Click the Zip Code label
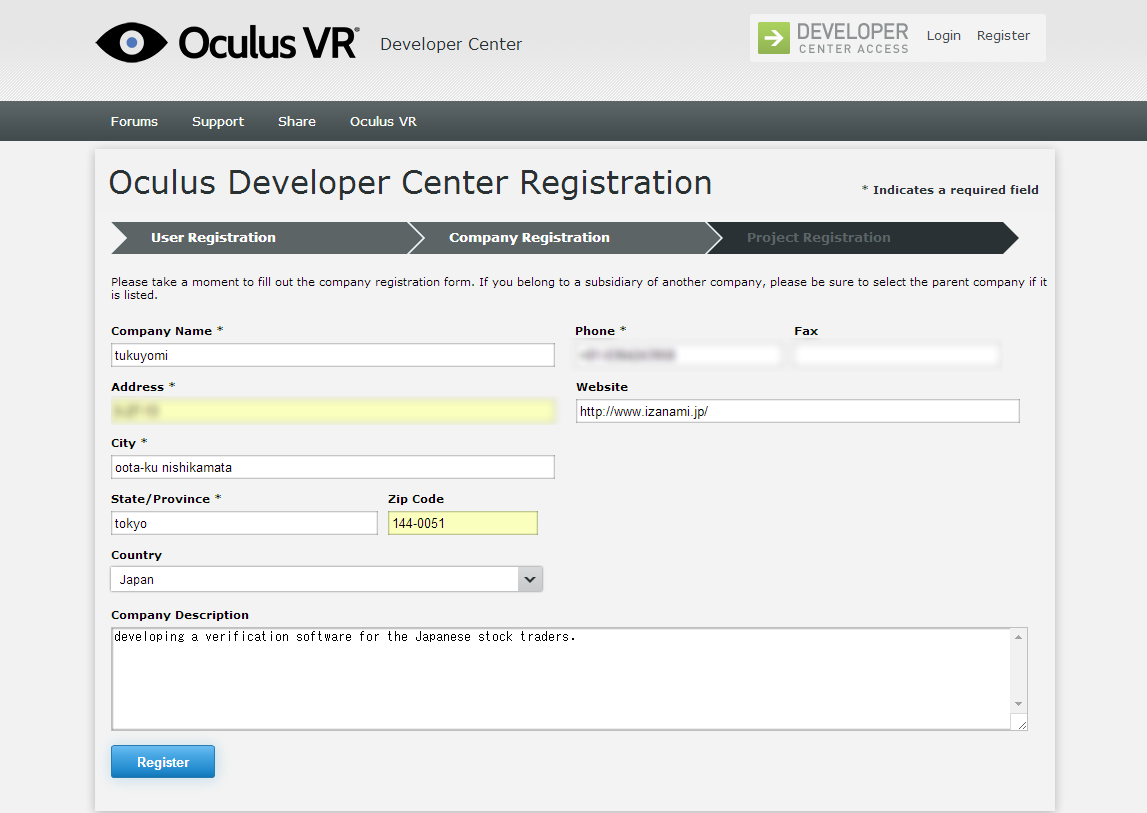1147x813 pixels. click(x=415, y=499)
